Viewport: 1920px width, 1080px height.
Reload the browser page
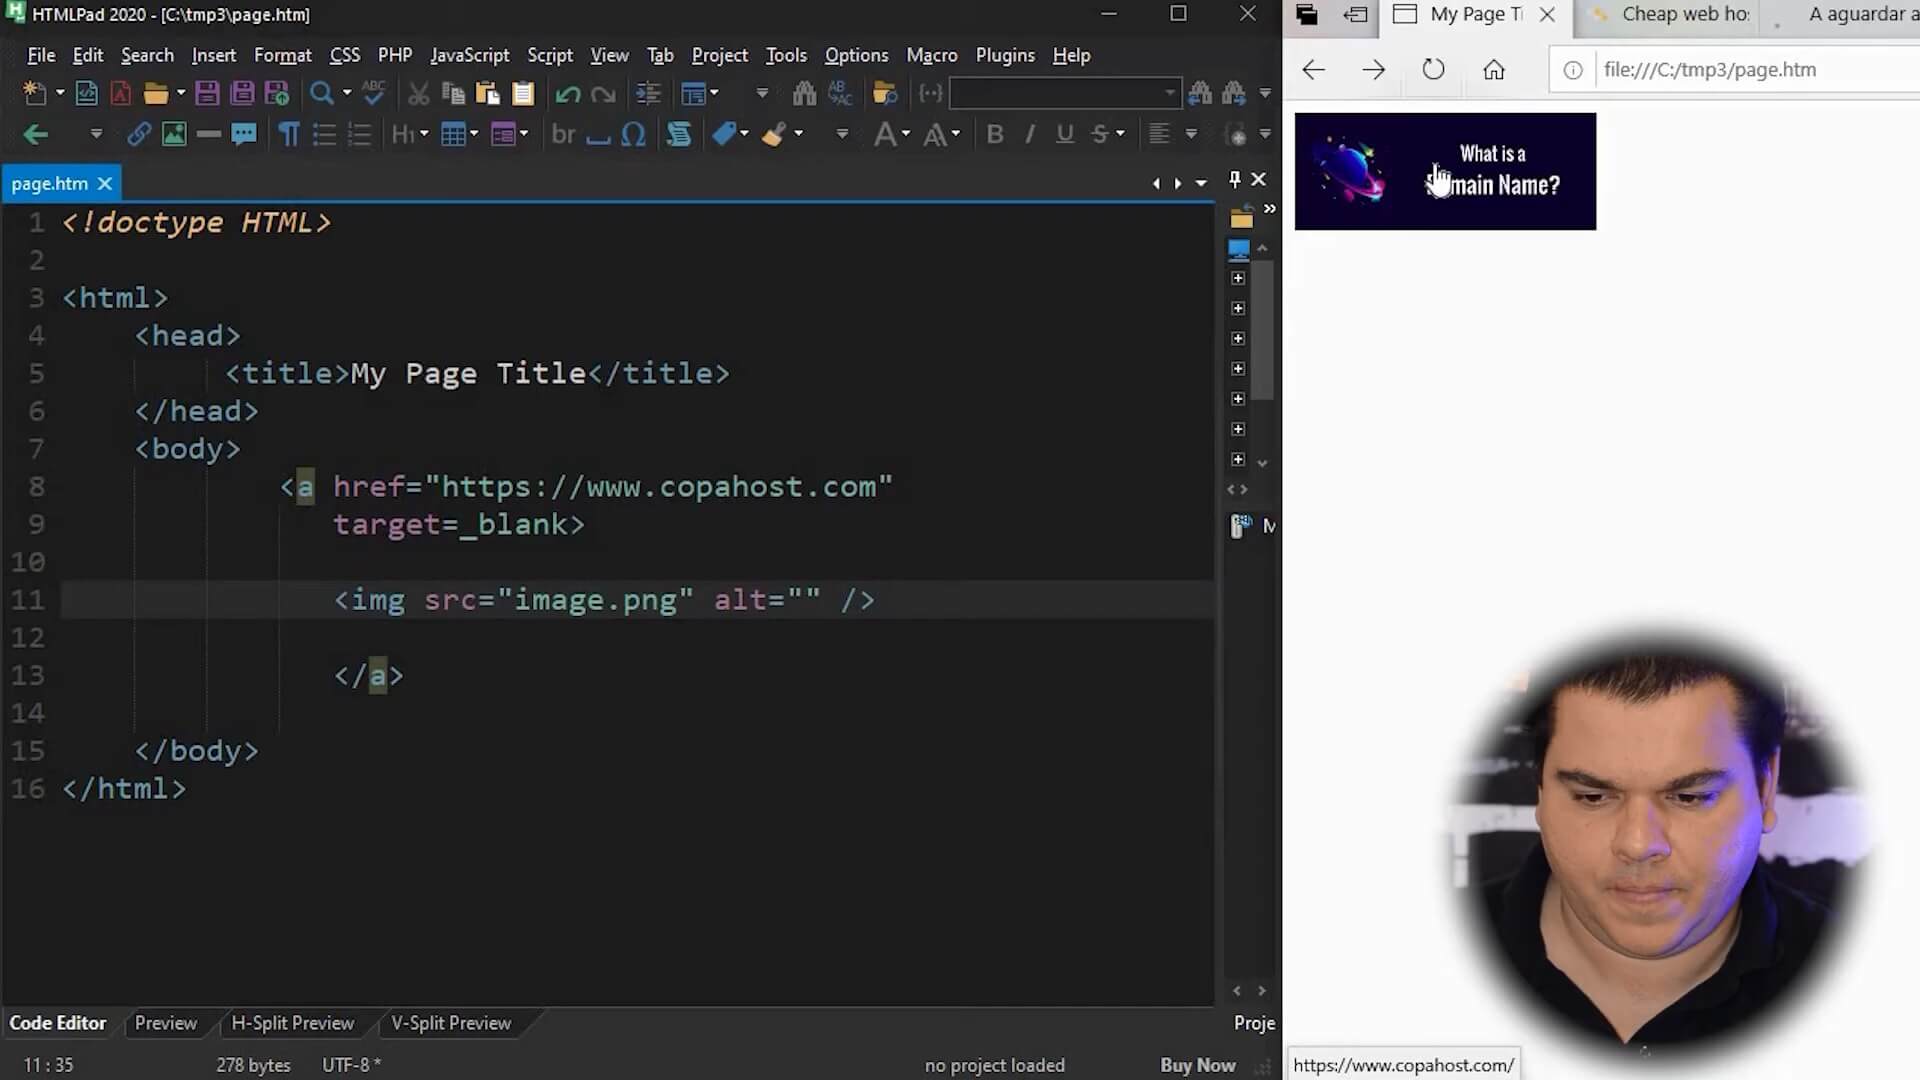tap(1433, 70)
